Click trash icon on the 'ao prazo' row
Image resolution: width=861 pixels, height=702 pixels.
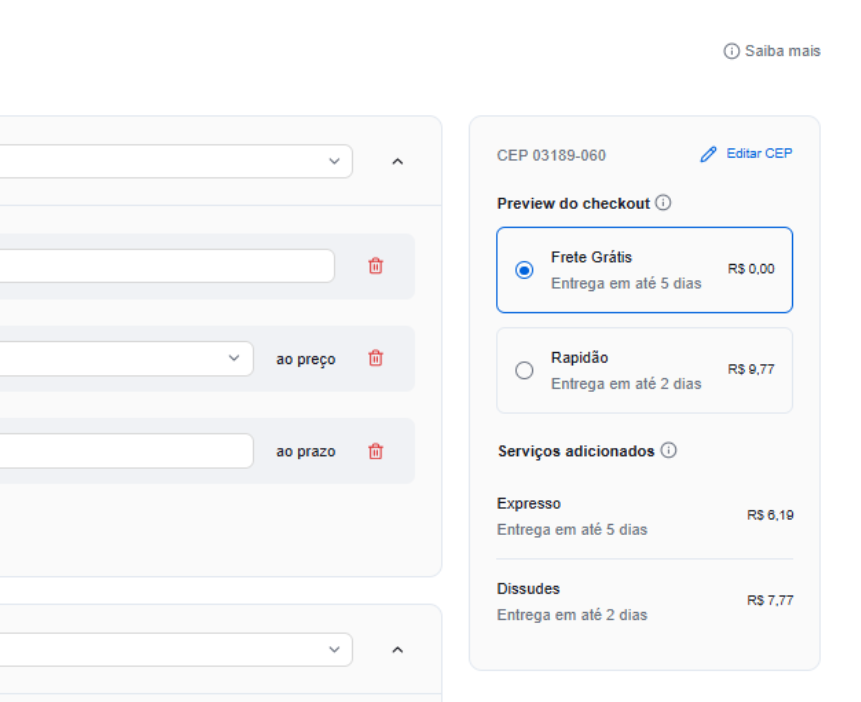click(375, 451)
